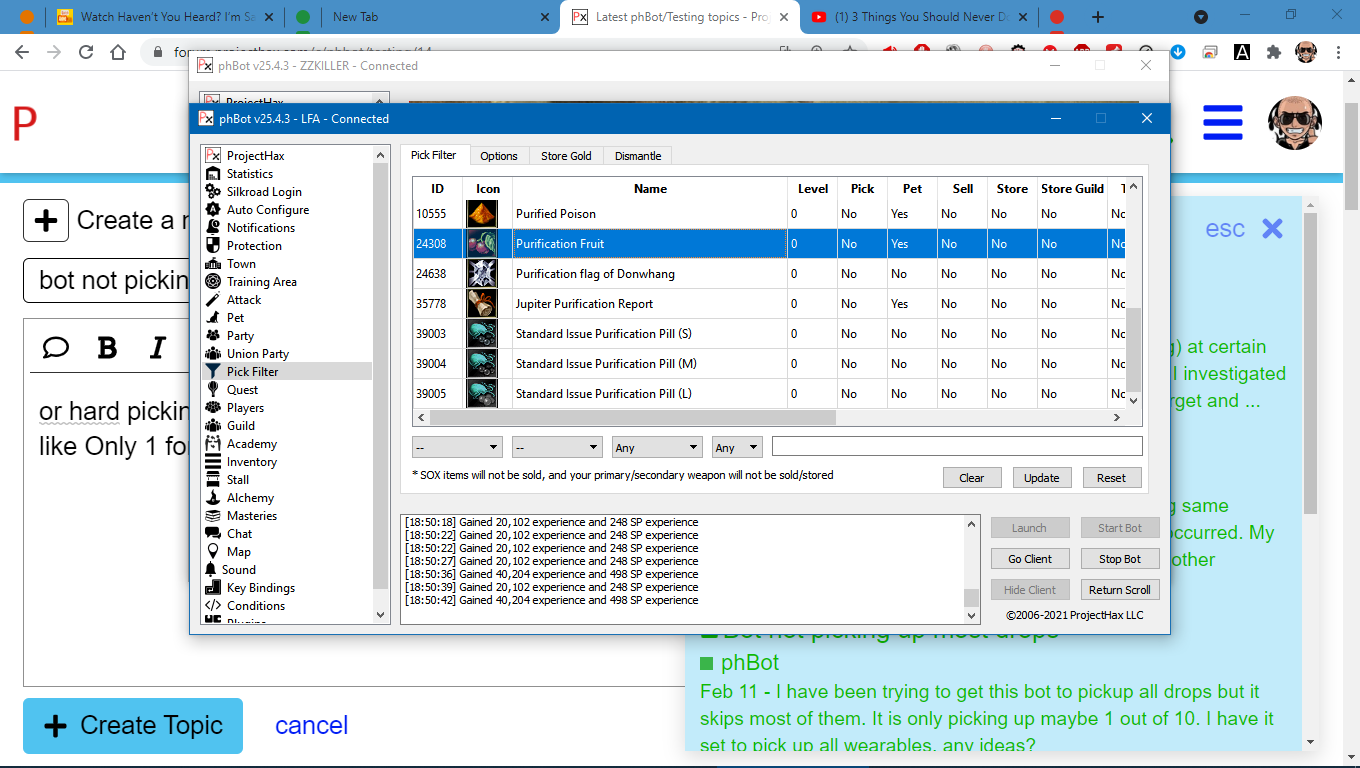Open the wider 'Any' filter dropdown
This screenshot has height=768, width=1360.
point(657,447)
